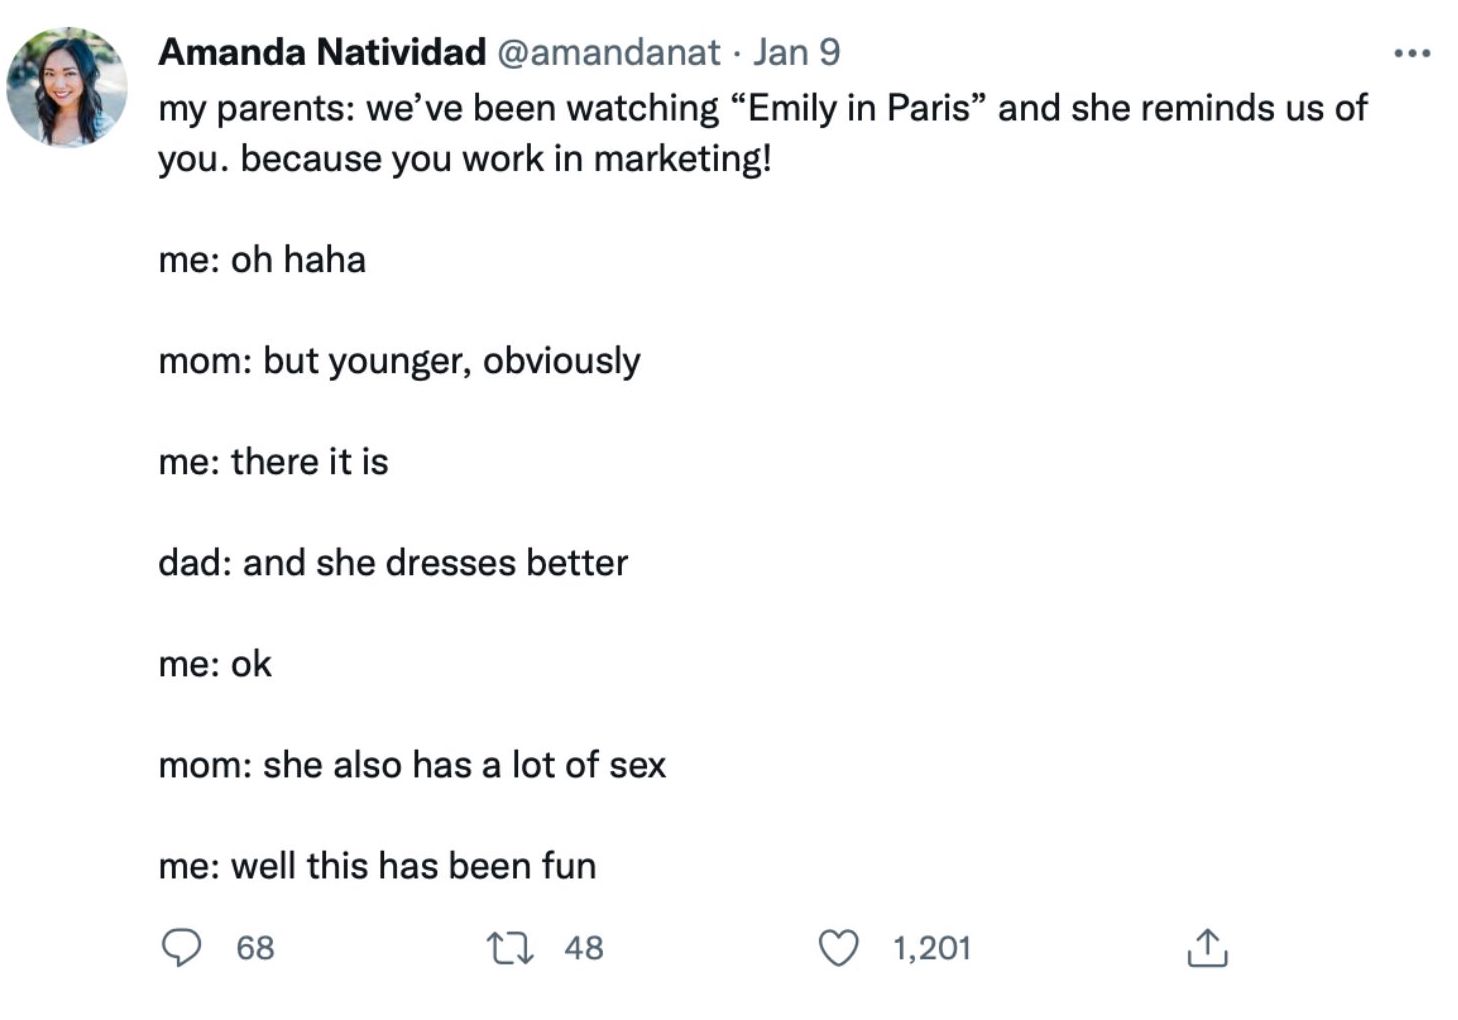Click the text "dad: and she dresses better"

coord(393,563)
